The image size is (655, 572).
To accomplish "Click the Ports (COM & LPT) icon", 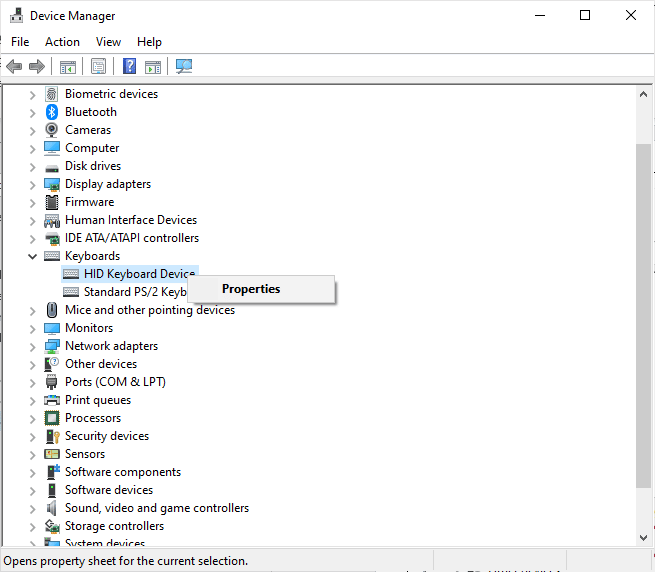I will pyautogui.click(x=51, y=382).
